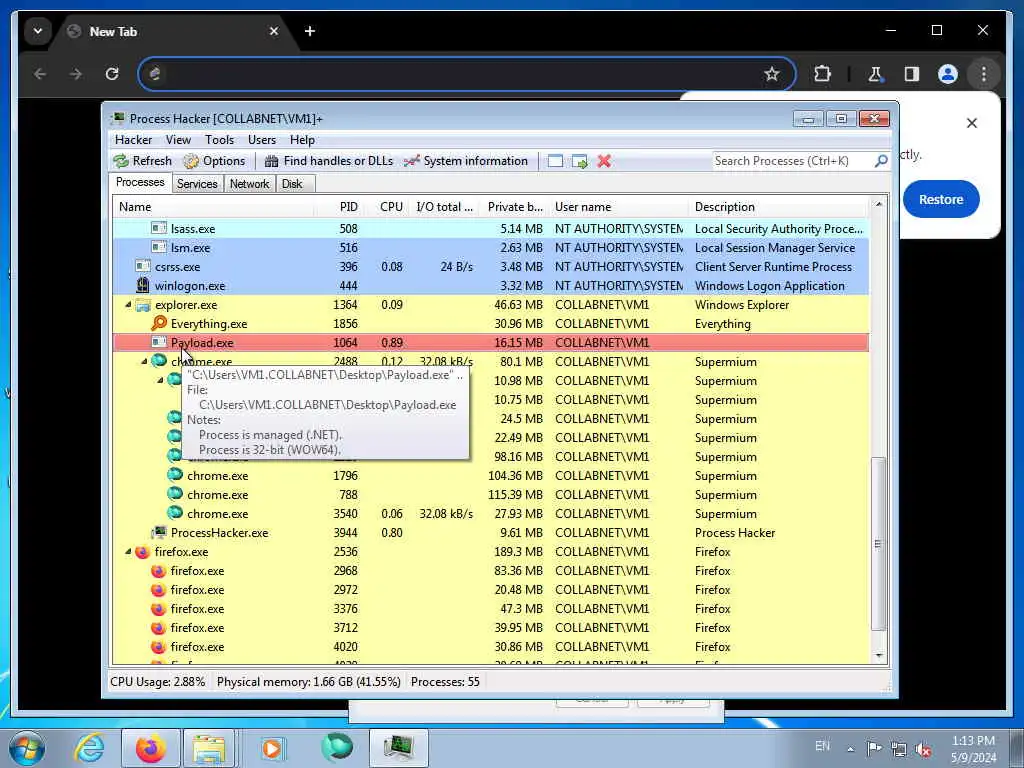Click the Chrome reload button

pyautogui.click(x=112, y=74)
